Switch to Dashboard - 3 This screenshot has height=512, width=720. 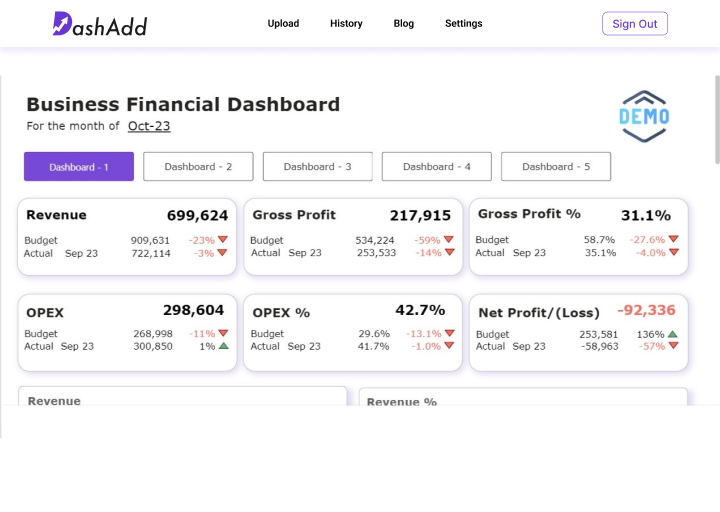coord(317,167)
